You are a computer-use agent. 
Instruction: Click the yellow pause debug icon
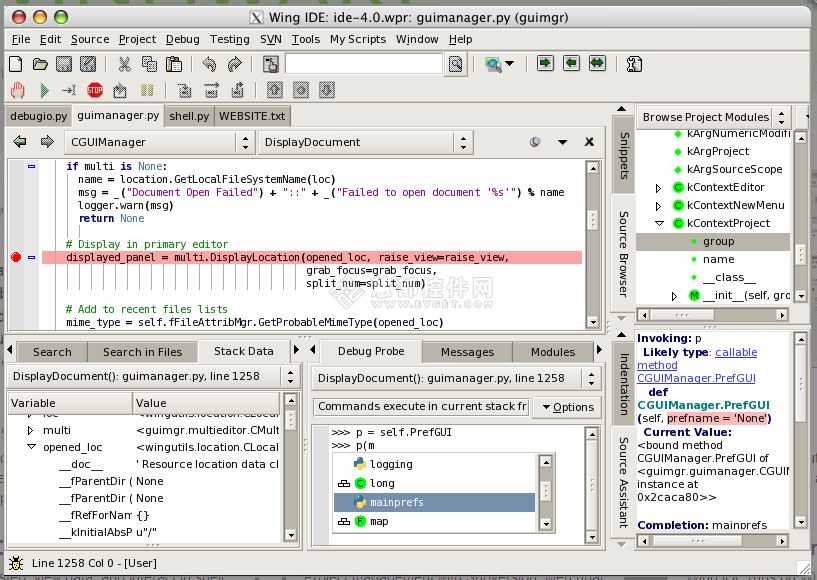pyautogui.click(x=147, y=90)
